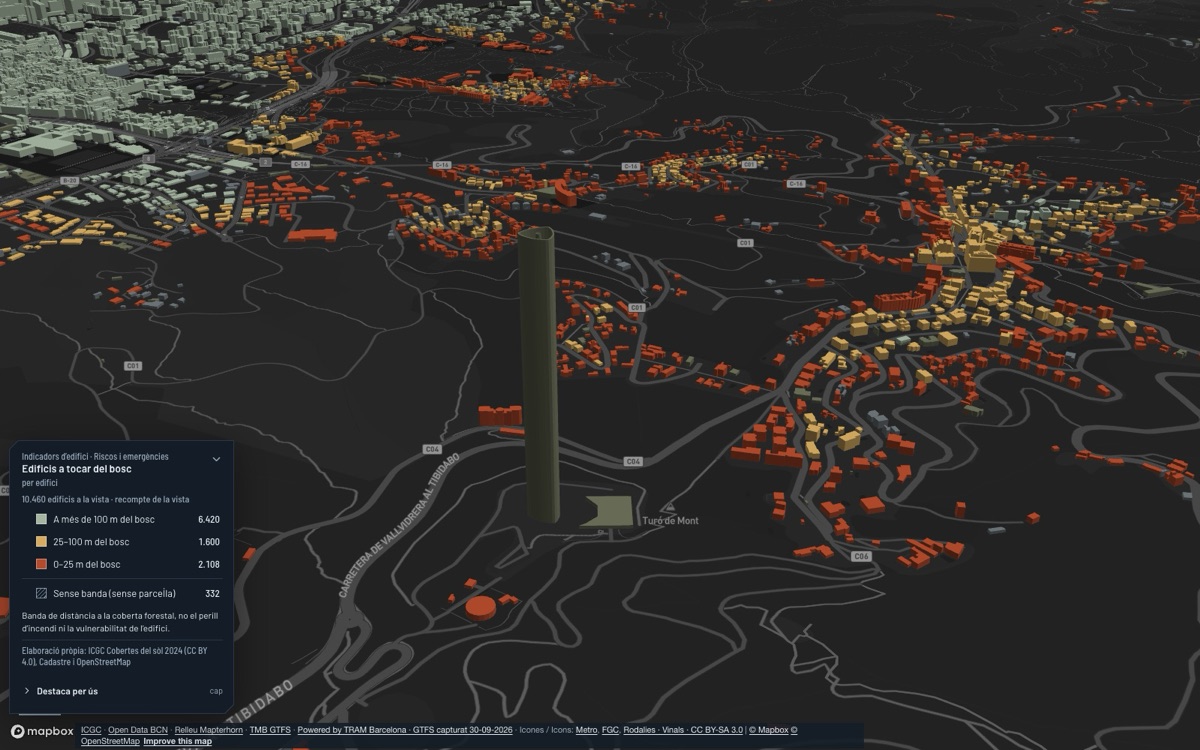Click the 'per edifici' subtitle
The height and width of the screenshot is (750, 1200).
[x=40, y=483]
